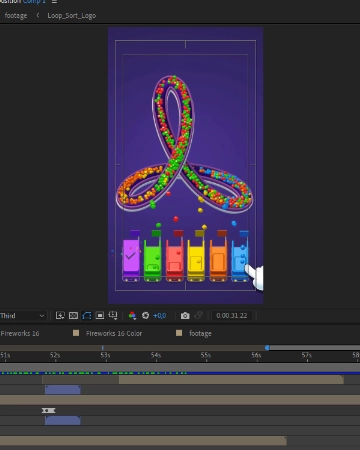Click the 53s mark on the time ruler
Viewport: 360px width, 450px height.
coord(105,355)
